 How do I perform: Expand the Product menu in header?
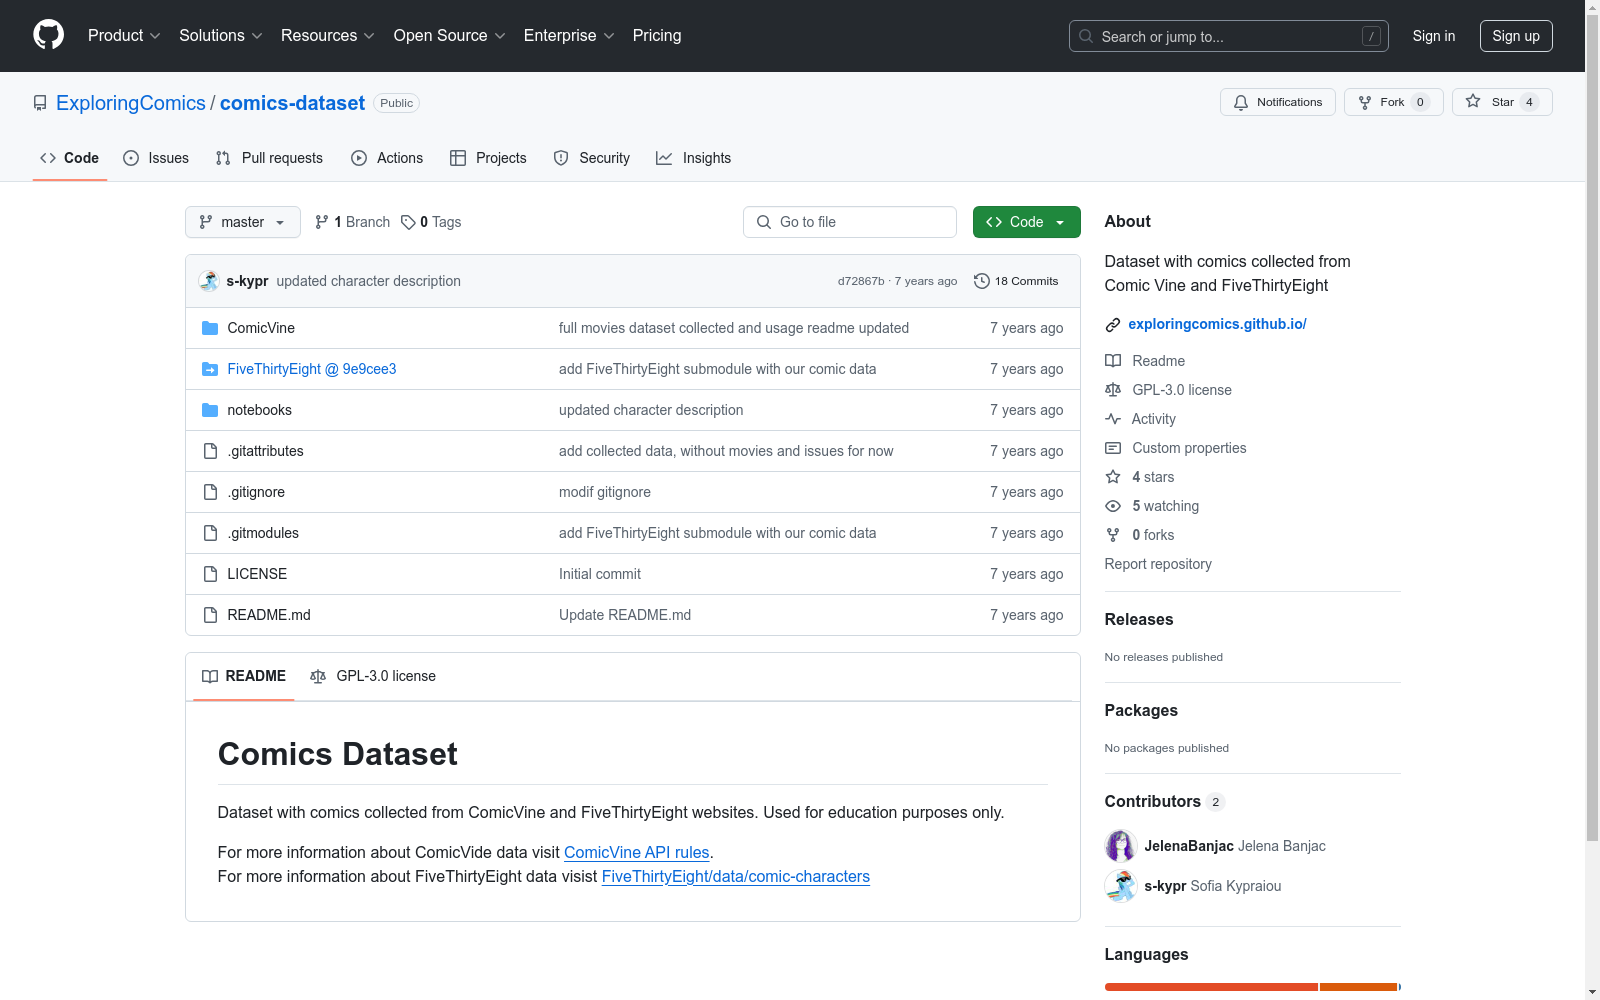click(124, 35)
